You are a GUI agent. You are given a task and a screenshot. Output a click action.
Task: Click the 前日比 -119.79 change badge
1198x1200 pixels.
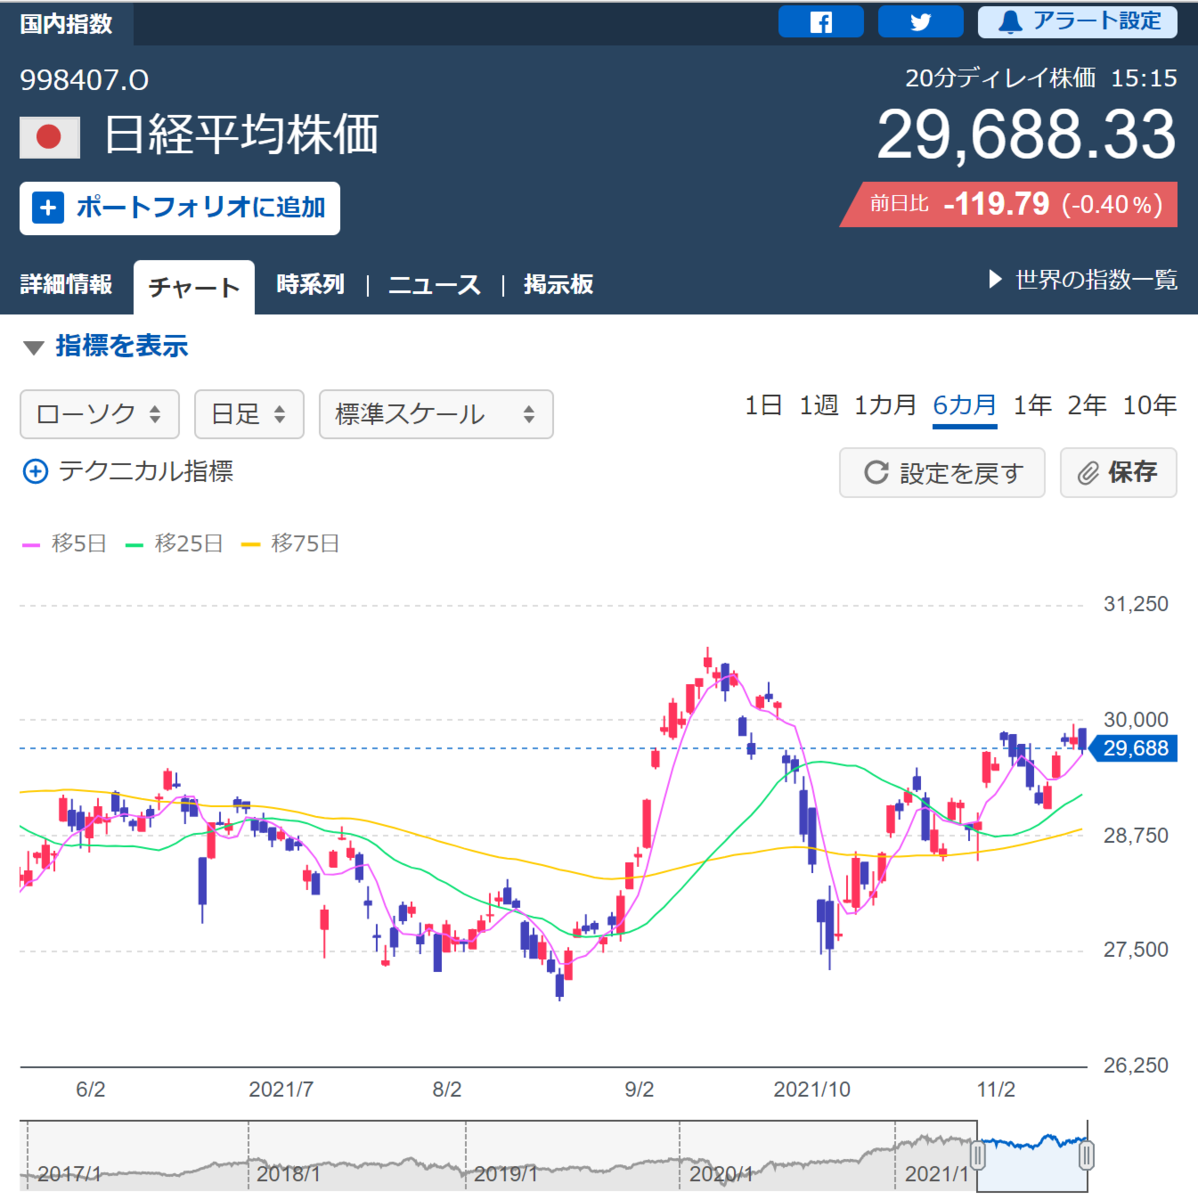point(1008,204)
